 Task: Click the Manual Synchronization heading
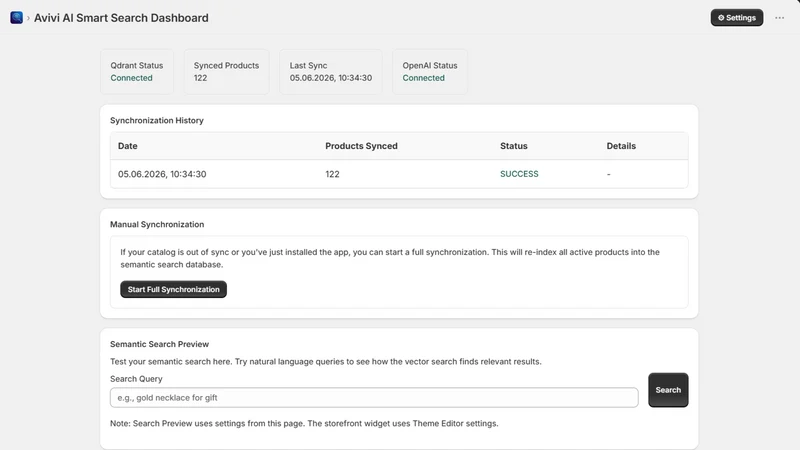click(x=157, y=224)
